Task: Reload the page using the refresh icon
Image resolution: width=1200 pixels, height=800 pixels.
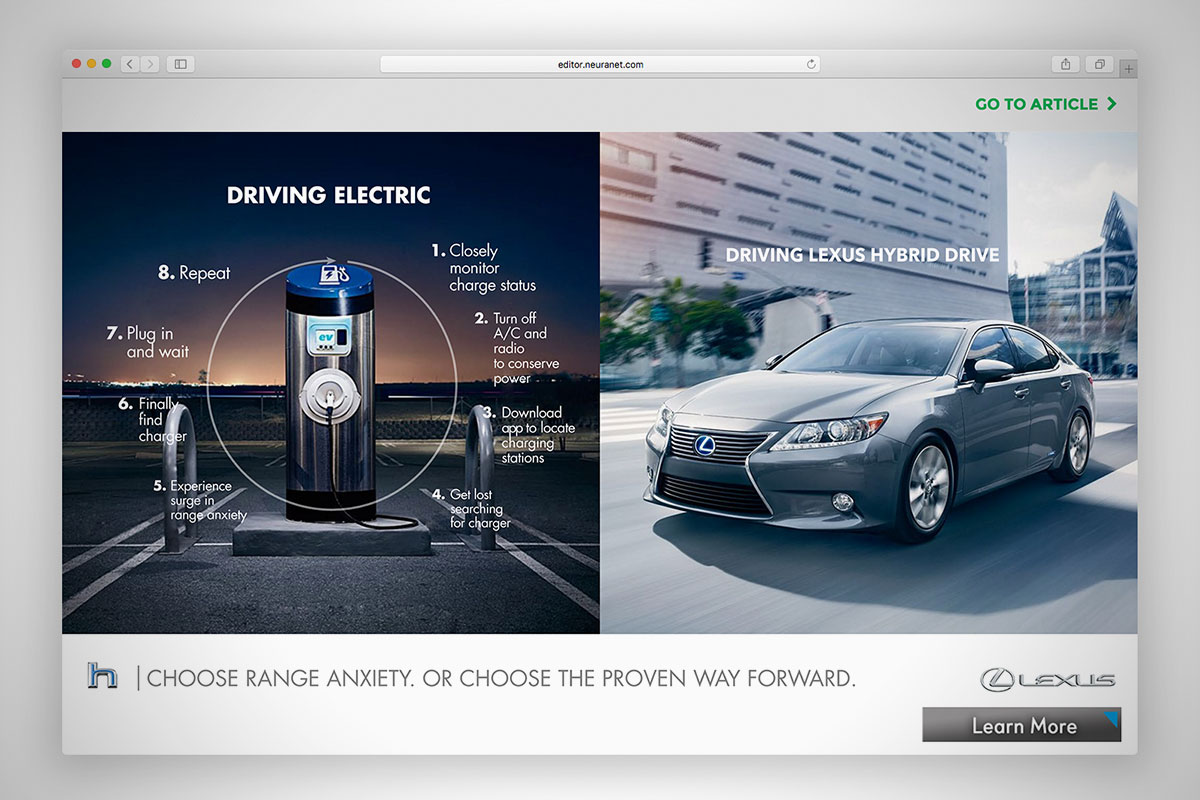Action: tap(811, 64)
